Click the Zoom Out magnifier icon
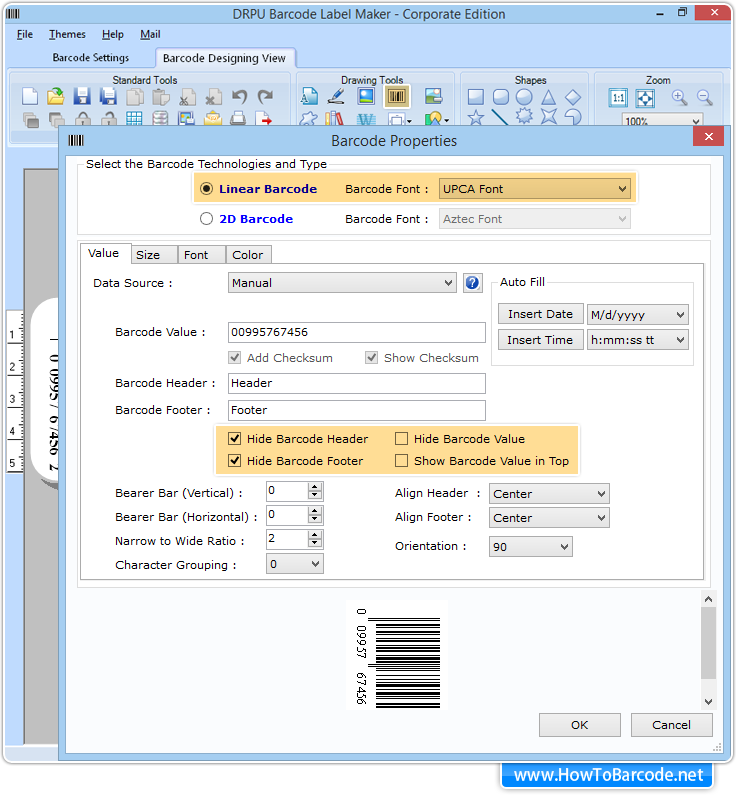Image resolution: width=736 pixels, height=795 pixels. tap(705, 97)
